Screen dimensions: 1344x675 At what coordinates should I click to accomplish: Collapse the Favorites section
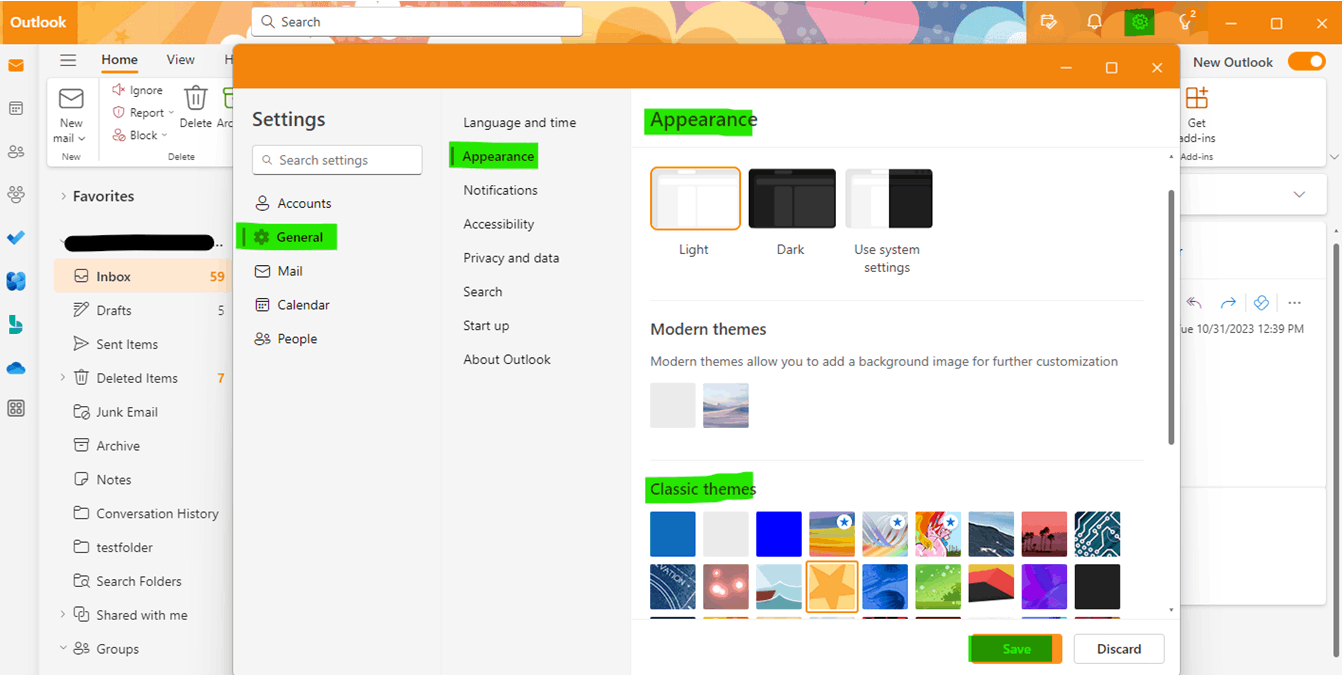click(x=63, y=196)
